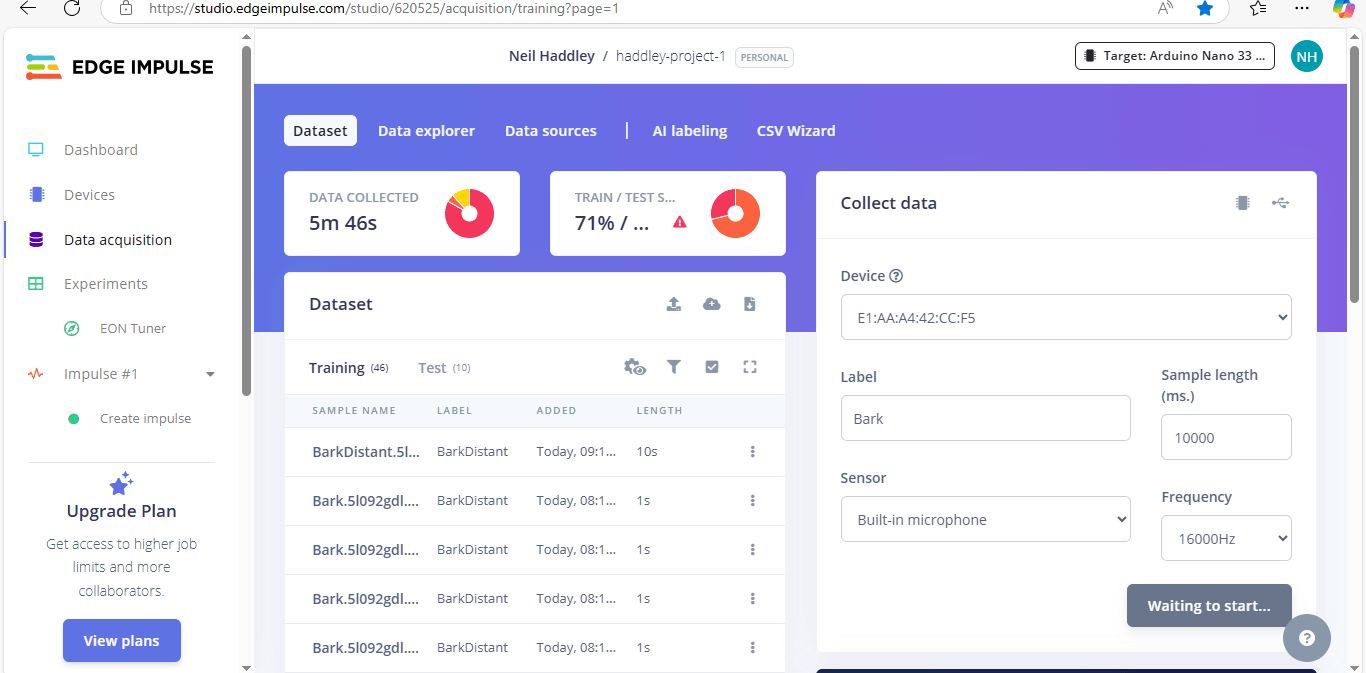Select the Training samples tab

point(348,368)
